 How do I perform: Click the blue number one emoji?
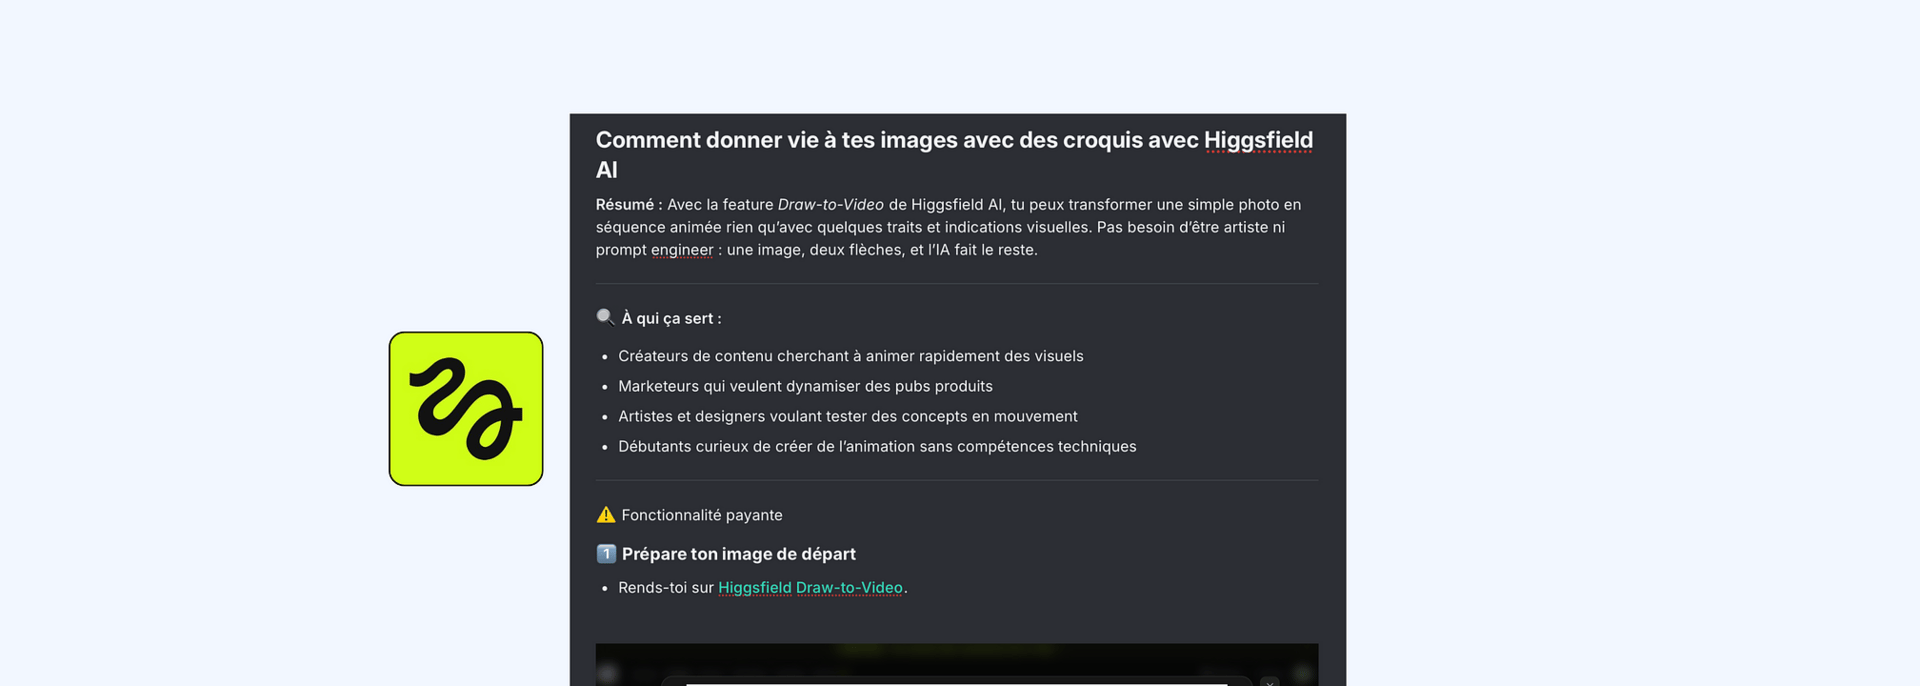coord(606,554)
